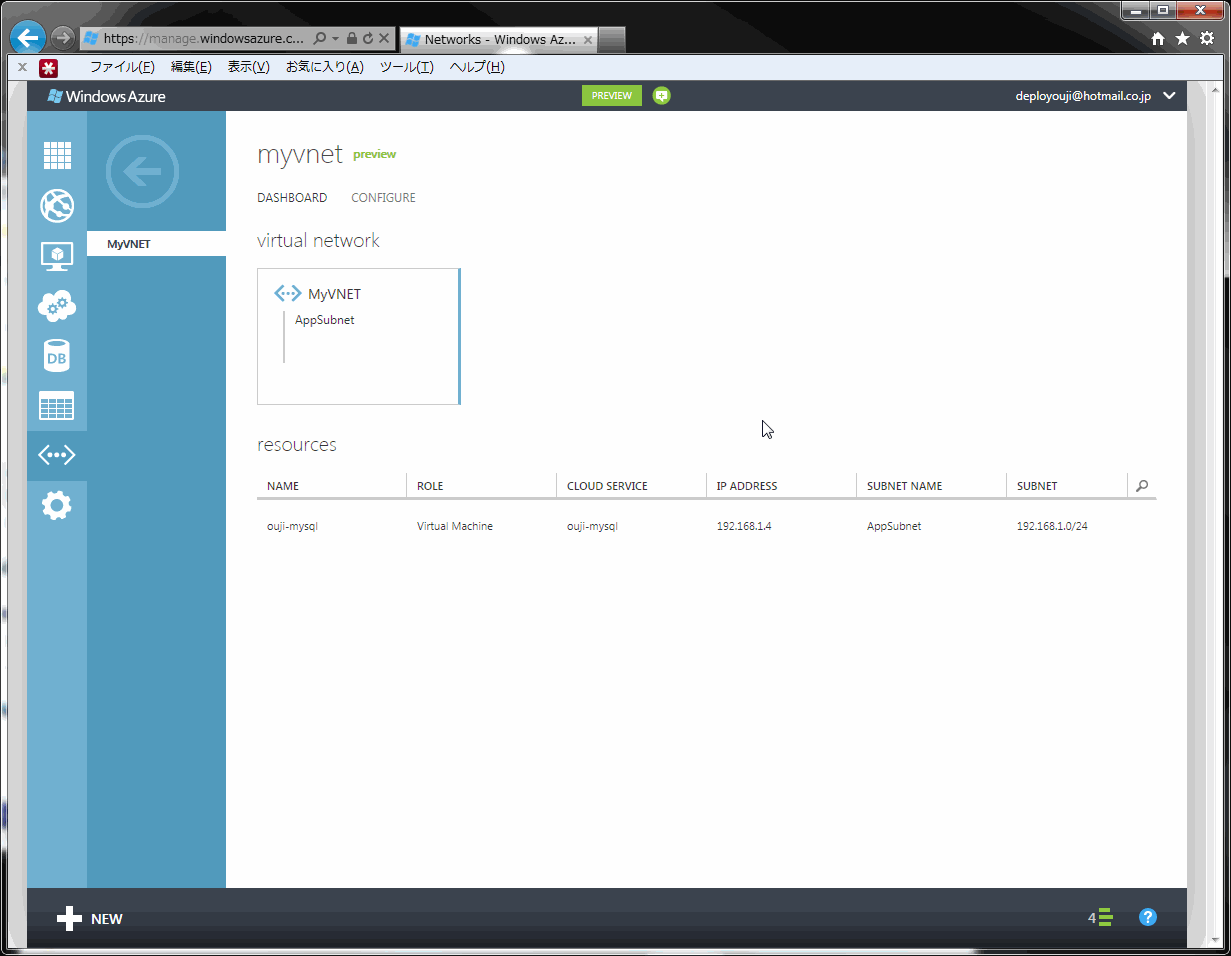Sort by the SUBNET NAME column header
The image size is (1231, 956).
(x=905, y=486)
